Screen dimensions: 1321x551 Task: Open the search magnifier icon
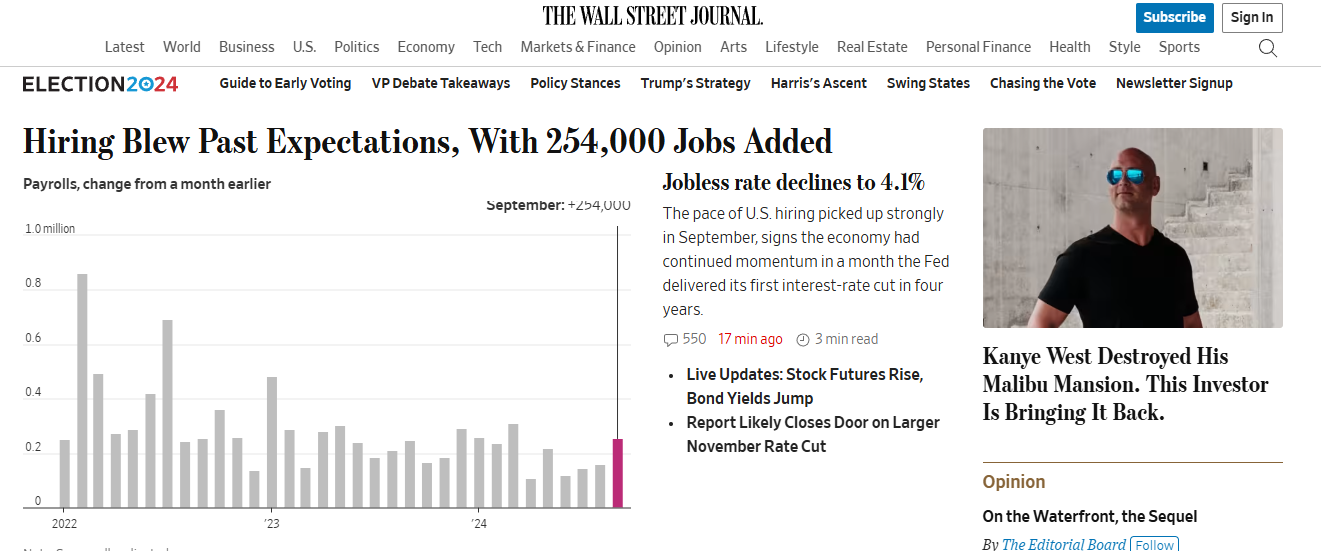pos(1267,48)
